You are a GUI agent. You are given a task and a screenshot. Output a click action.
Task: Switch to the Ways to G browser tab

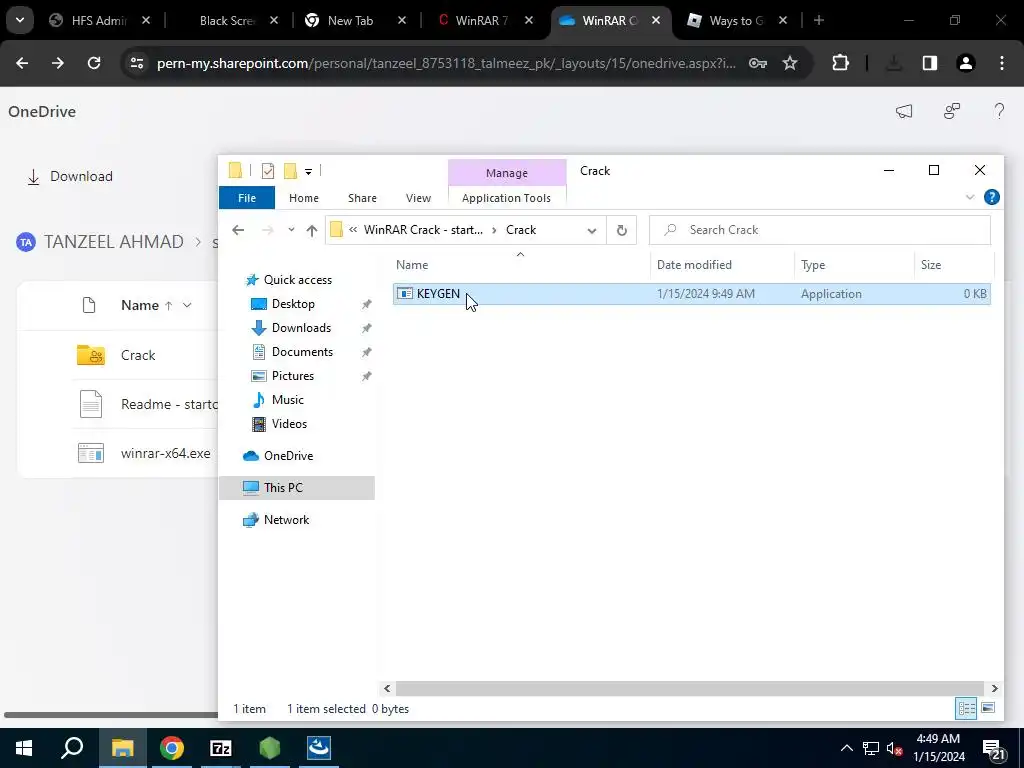[736, 21]
